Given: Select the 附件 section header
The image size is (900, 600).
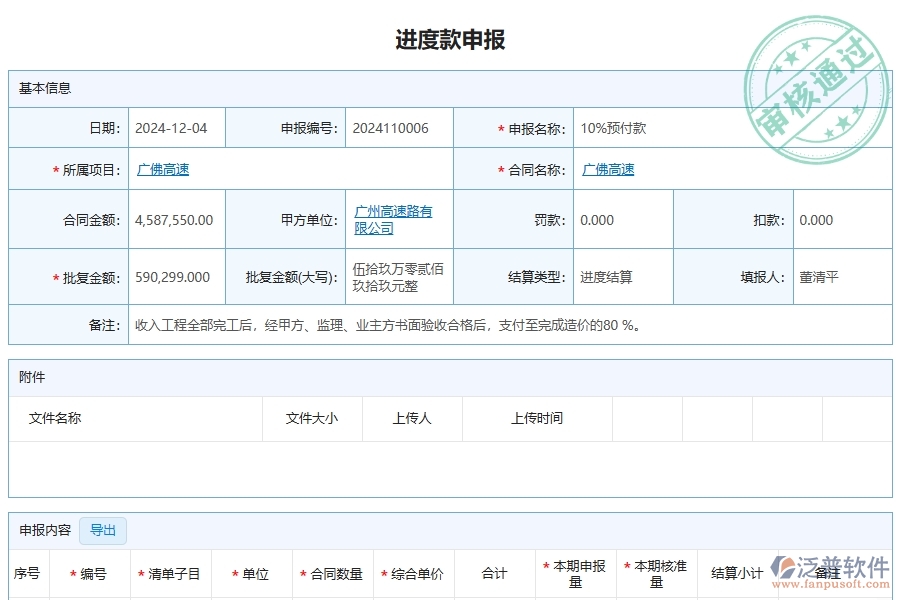Looking at the screenshot, I should click(31, 377).
